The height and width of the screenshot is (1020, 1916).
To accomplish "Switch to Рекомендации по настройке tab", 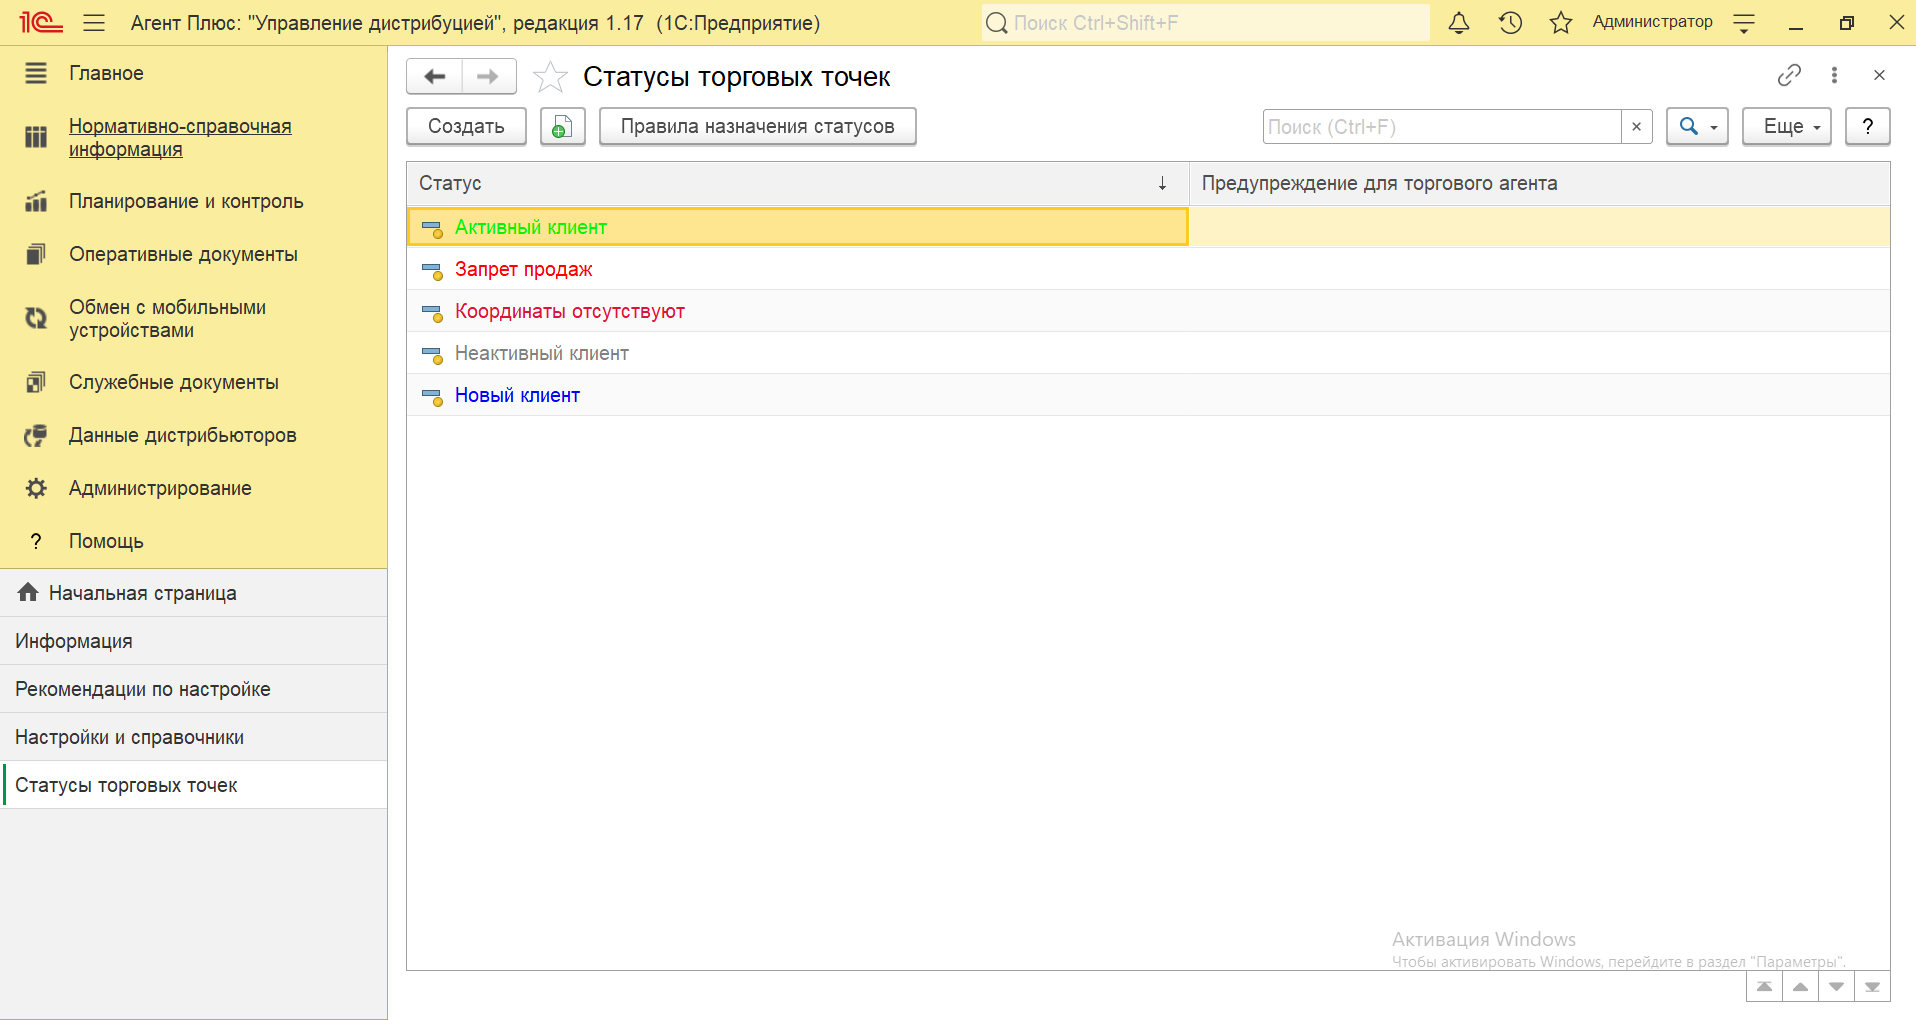I will (x=193, y=689).
